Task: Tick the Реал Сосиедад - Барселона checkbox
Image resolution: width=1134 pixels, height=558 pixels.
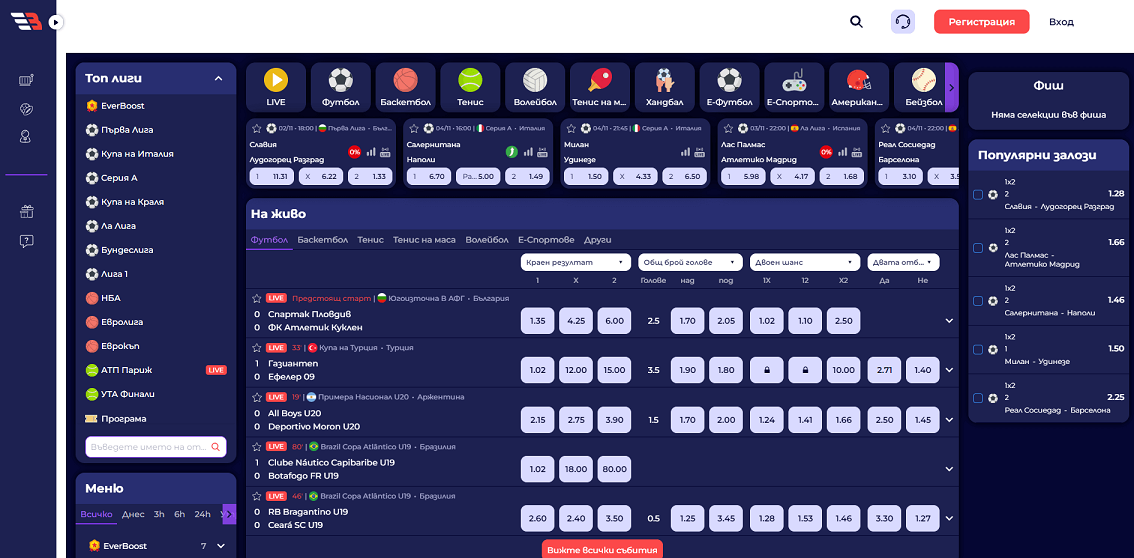Action: point(978,397)
